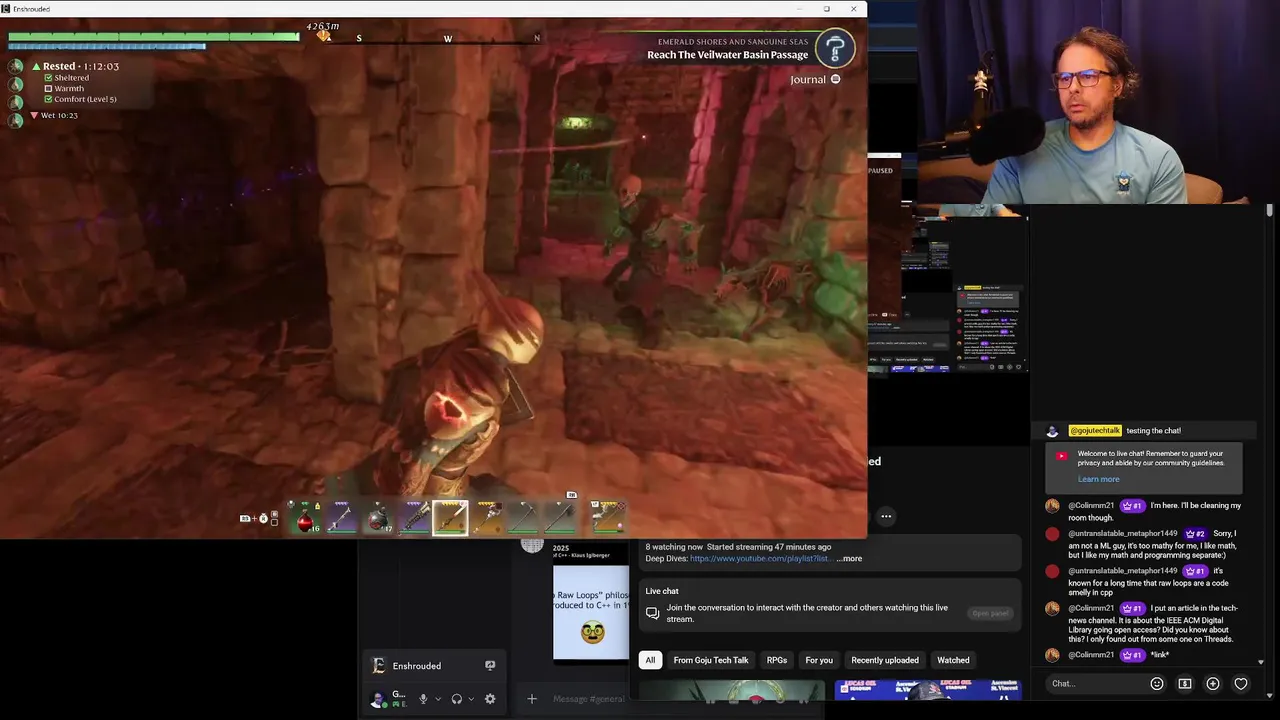Click the Enshrouded window title icon
1280x720 pixels.
click(6, 9)
